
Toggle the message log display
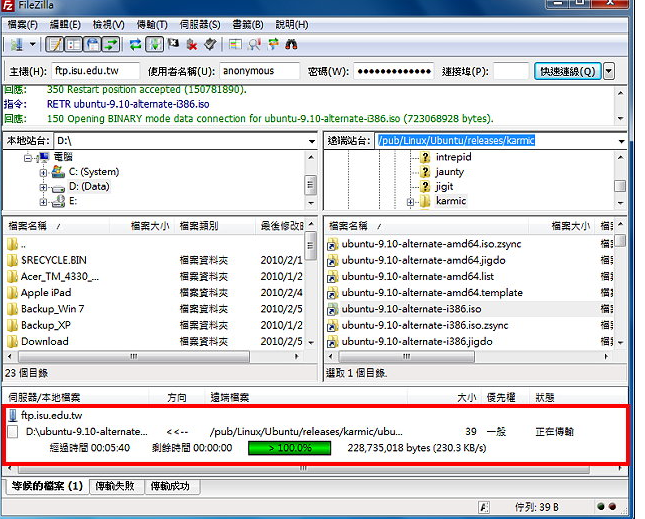(55, 44)
